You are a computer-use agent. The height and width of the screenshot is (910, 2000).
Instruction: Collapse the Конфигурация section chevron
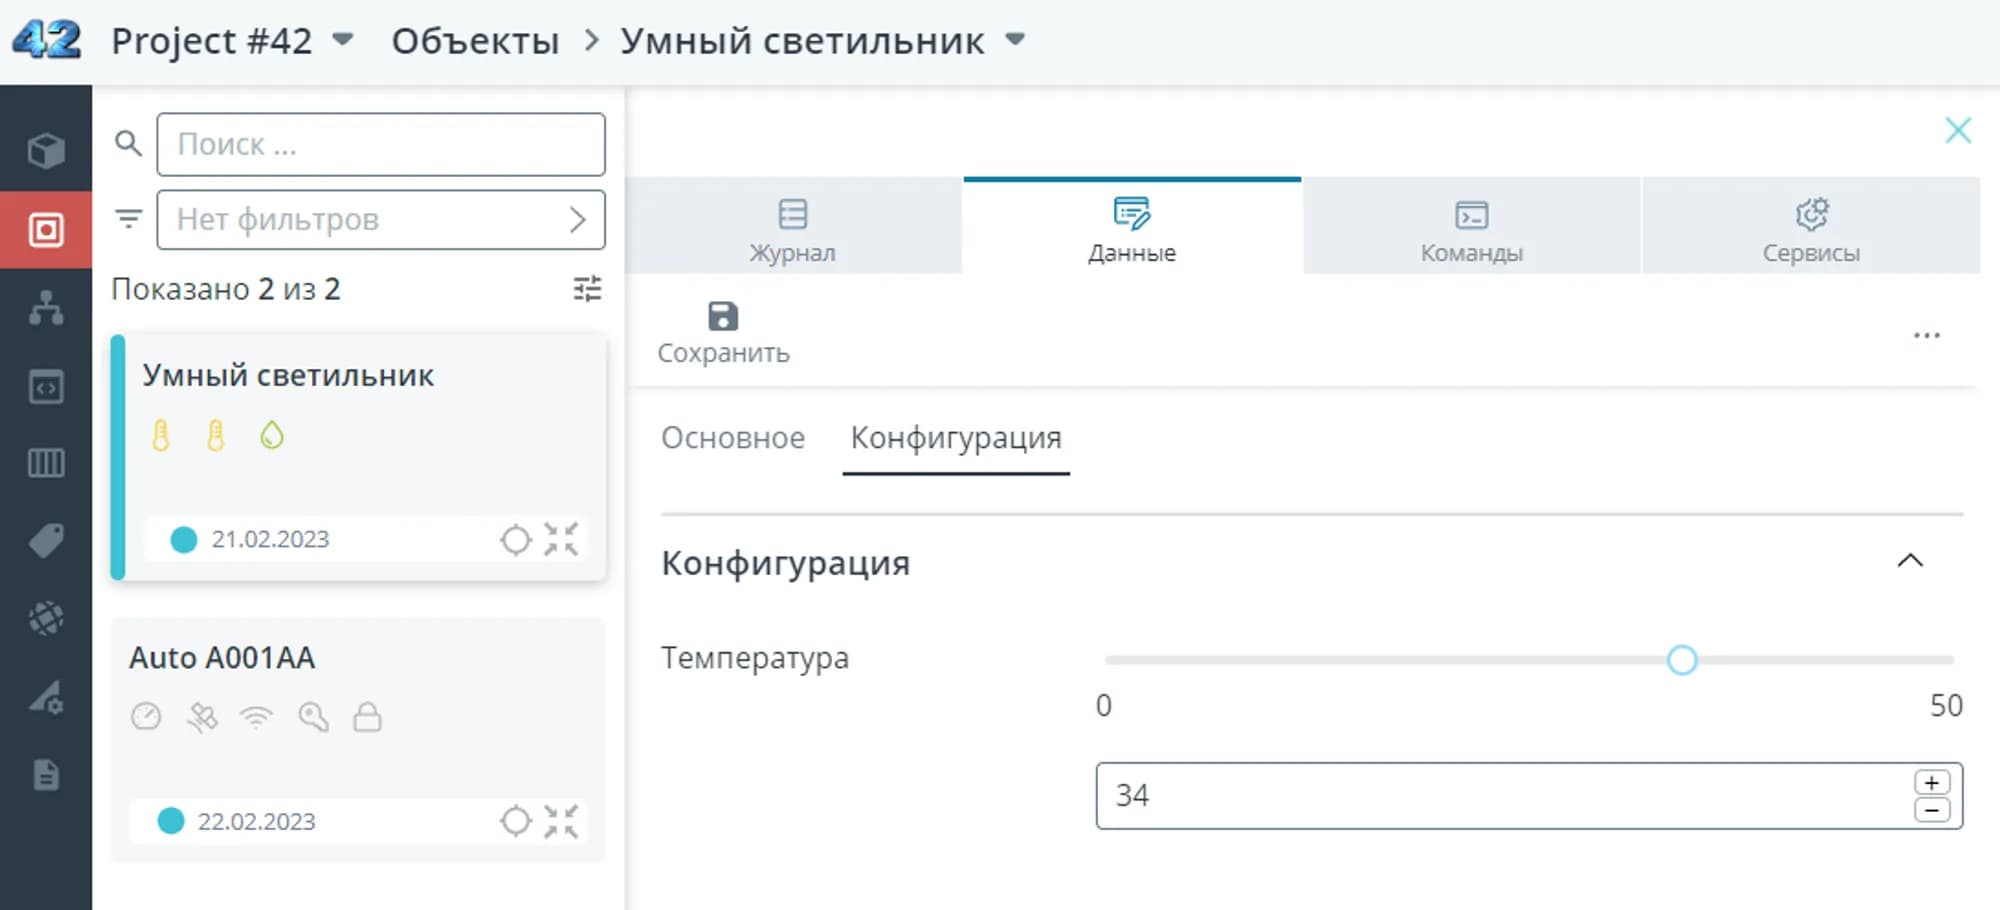point(1910,561)
